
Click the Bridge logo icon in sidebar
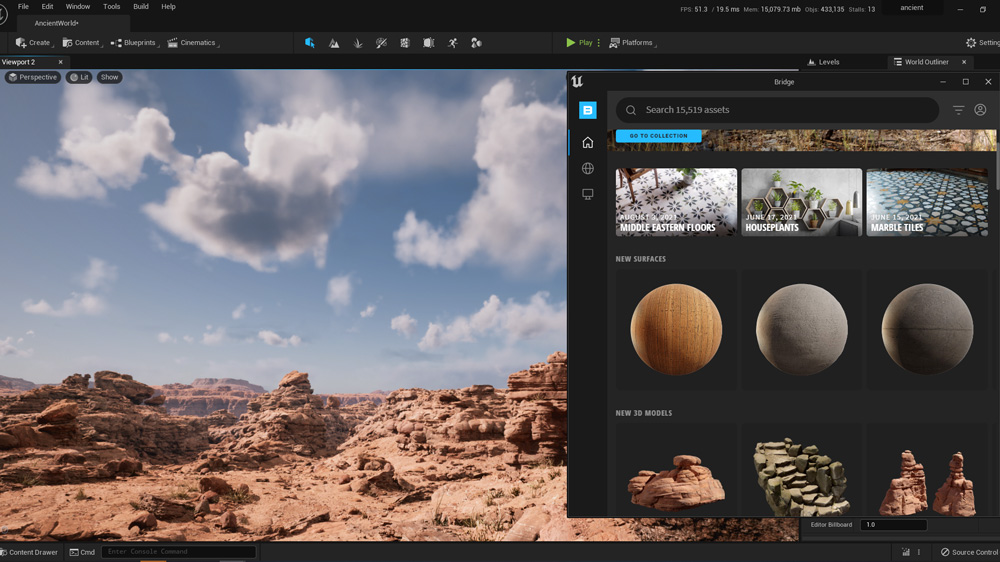[587, 110]
